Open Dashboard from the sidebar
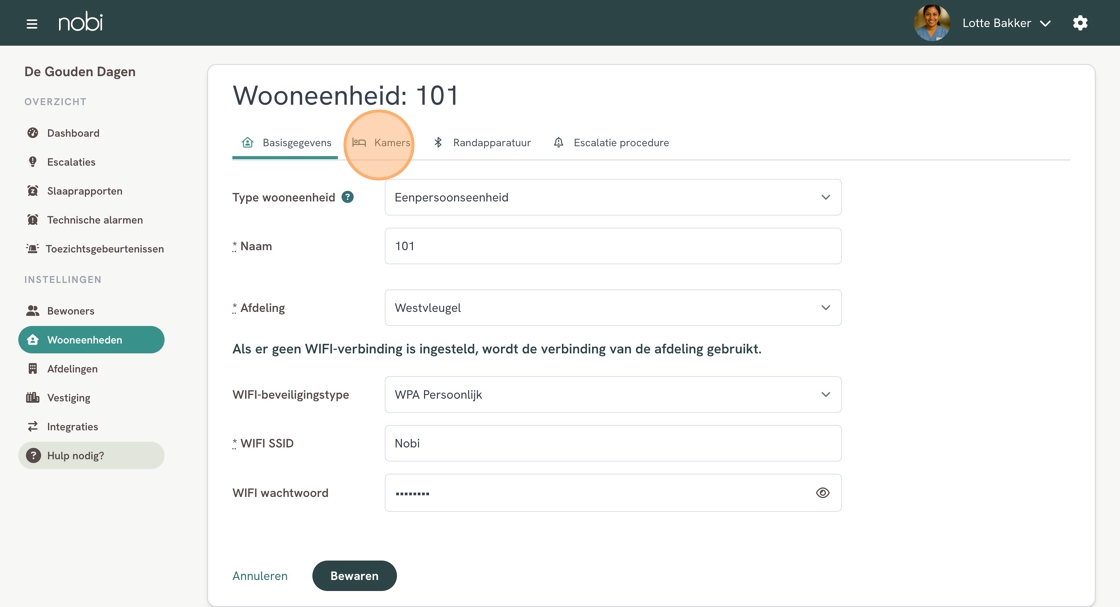This screenshot has height=607, width=1120. [72, 133]
